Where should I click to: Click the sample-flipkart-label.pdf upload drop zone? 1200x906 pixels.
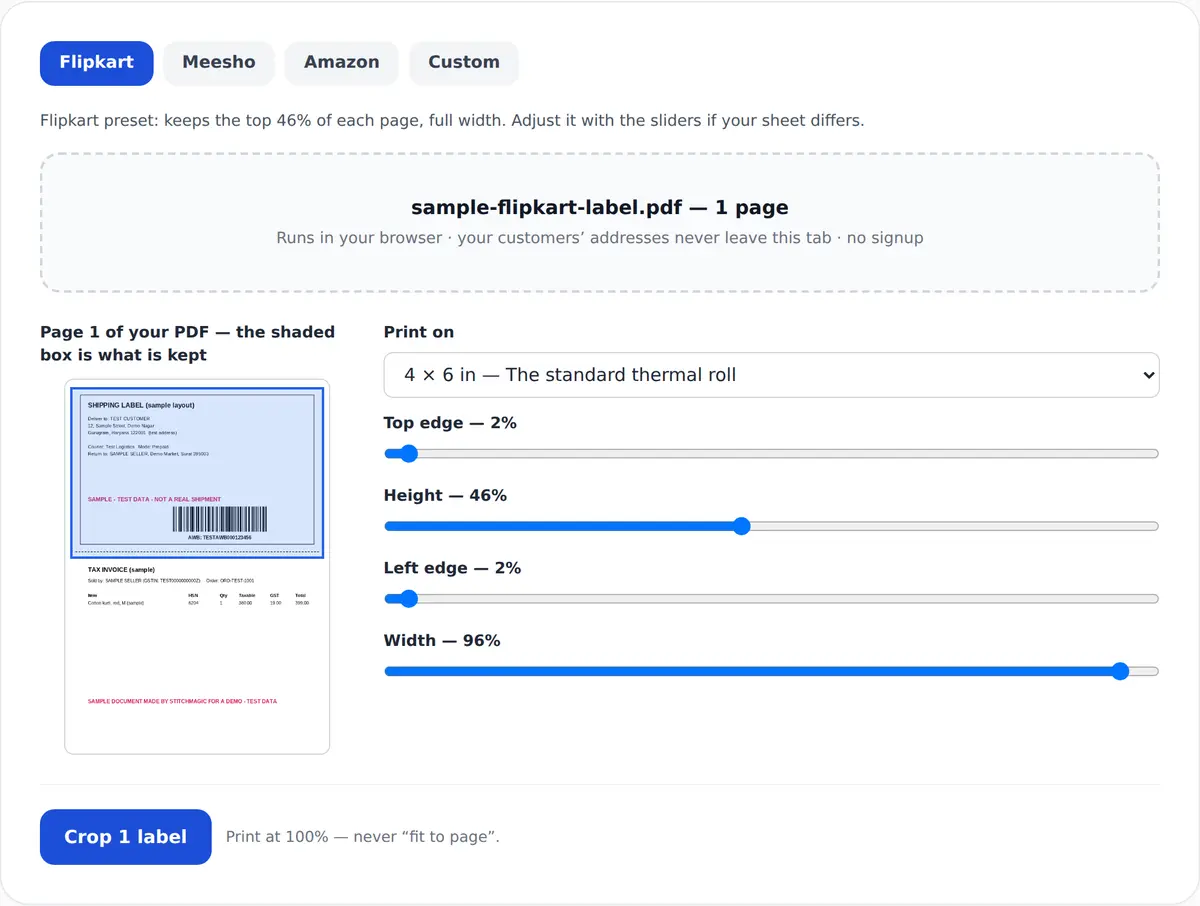[x=600, y=222]
